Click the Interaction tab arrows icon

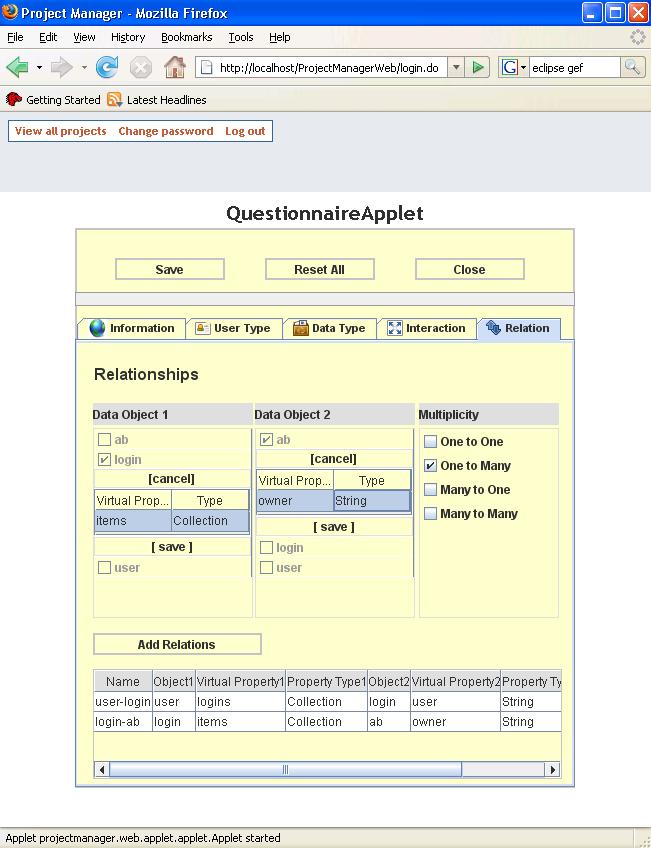point(395,328)
